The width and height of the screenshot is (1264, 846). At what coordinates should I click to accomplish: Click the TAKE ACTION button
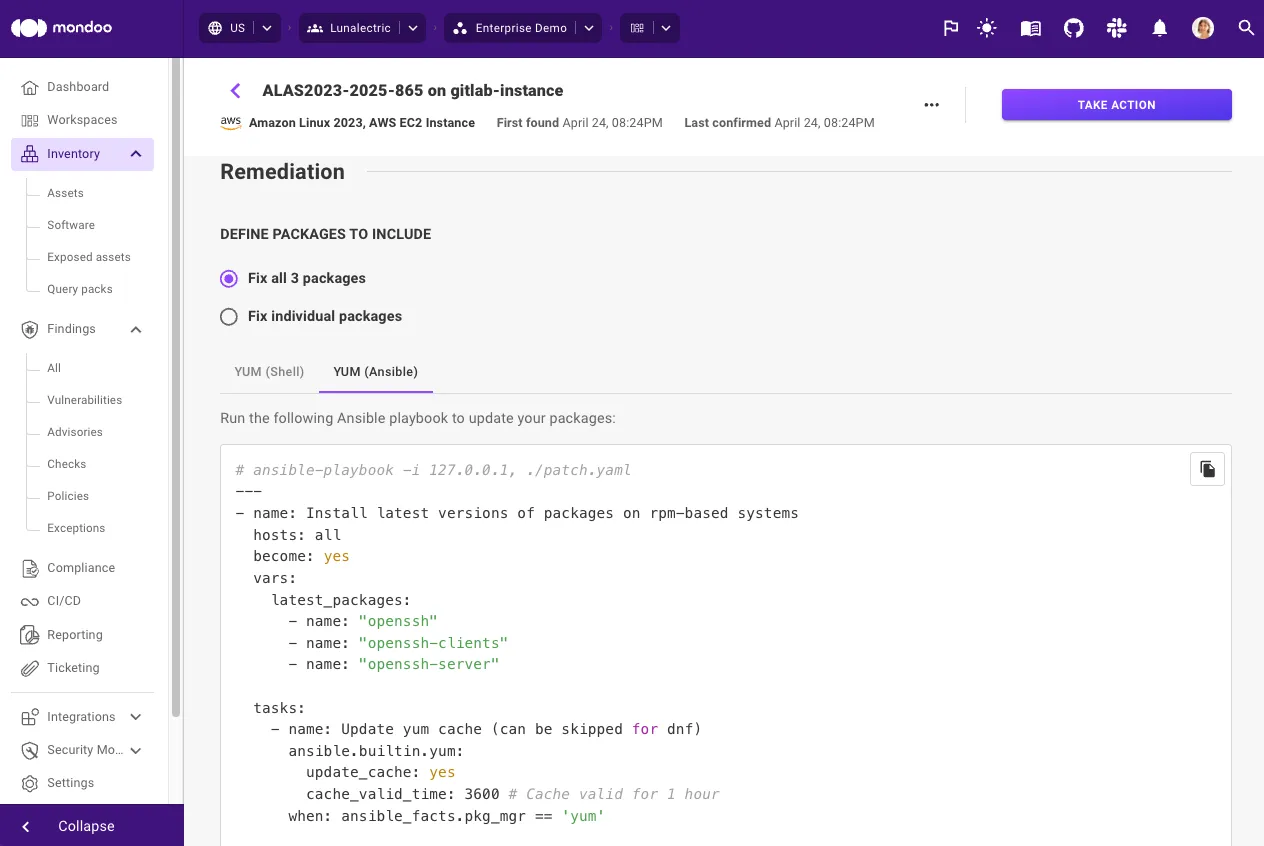pos(1117,105)
